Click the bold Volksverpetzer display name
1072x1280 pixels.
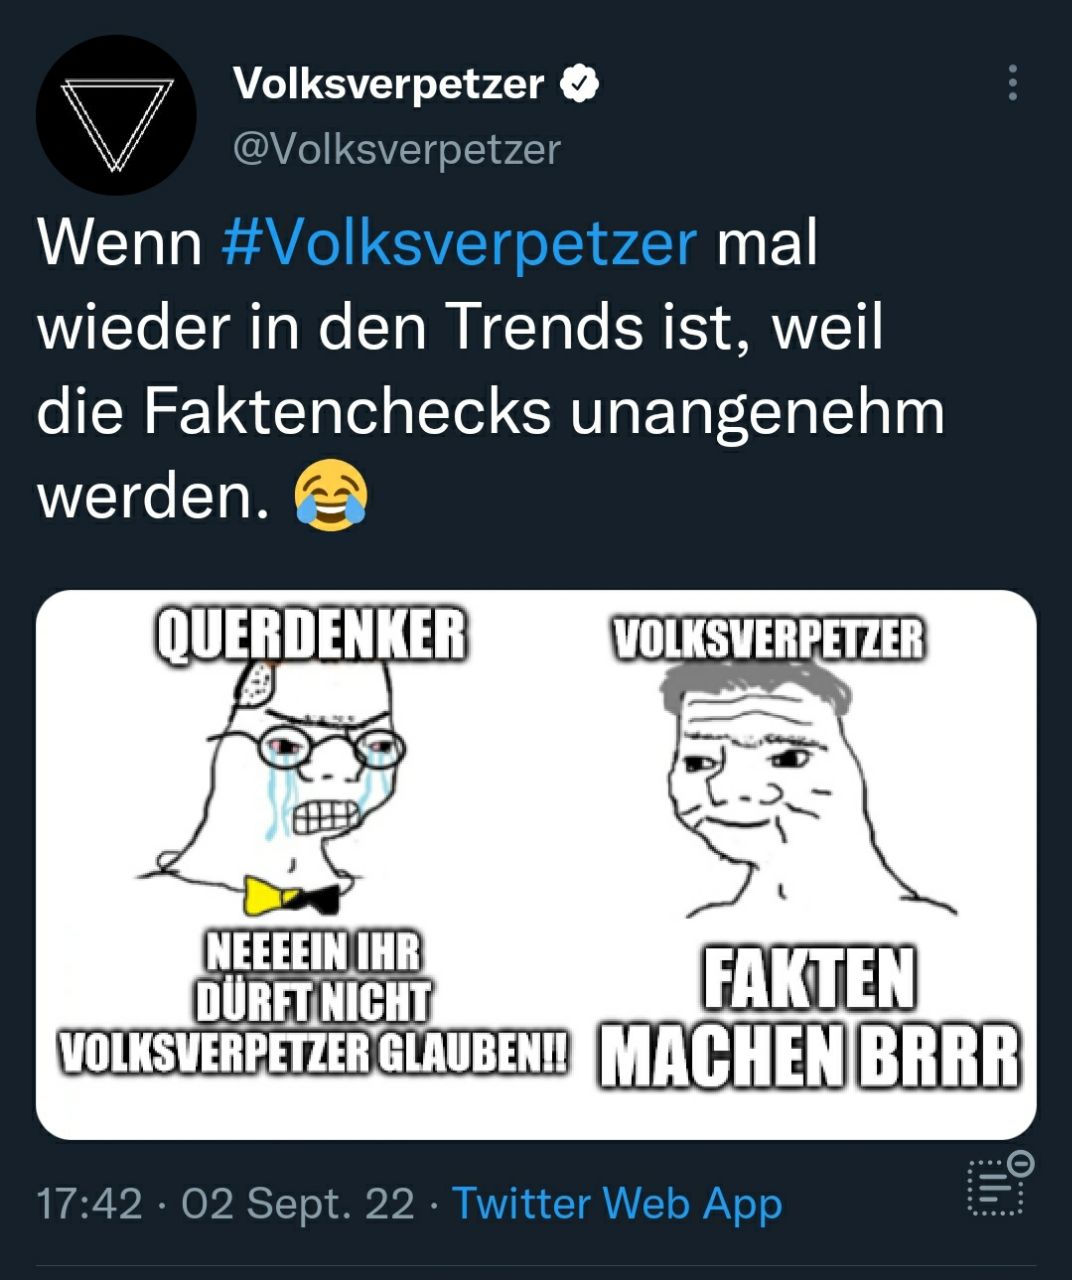click(389, 84)
